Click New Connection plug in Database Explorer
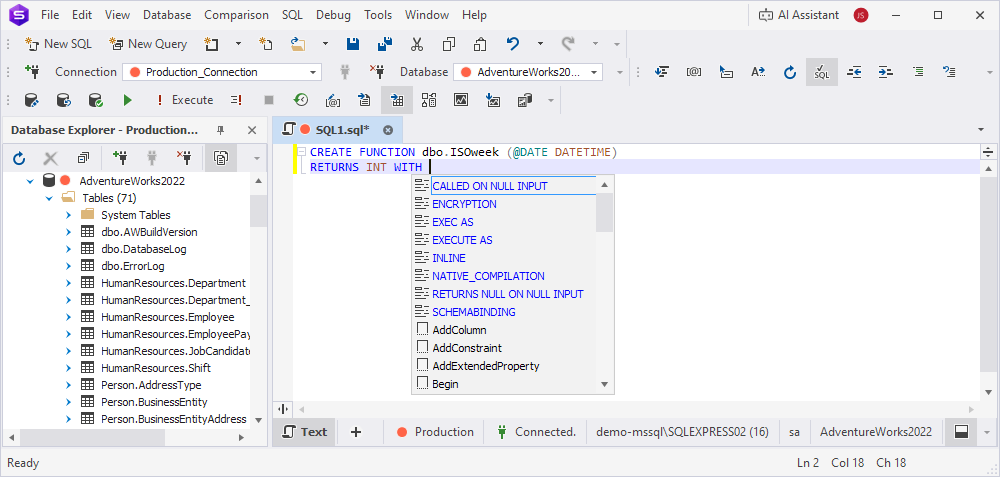Image resolution: width=1000 pixels, height=477 pixels. [x=120, y=158]
